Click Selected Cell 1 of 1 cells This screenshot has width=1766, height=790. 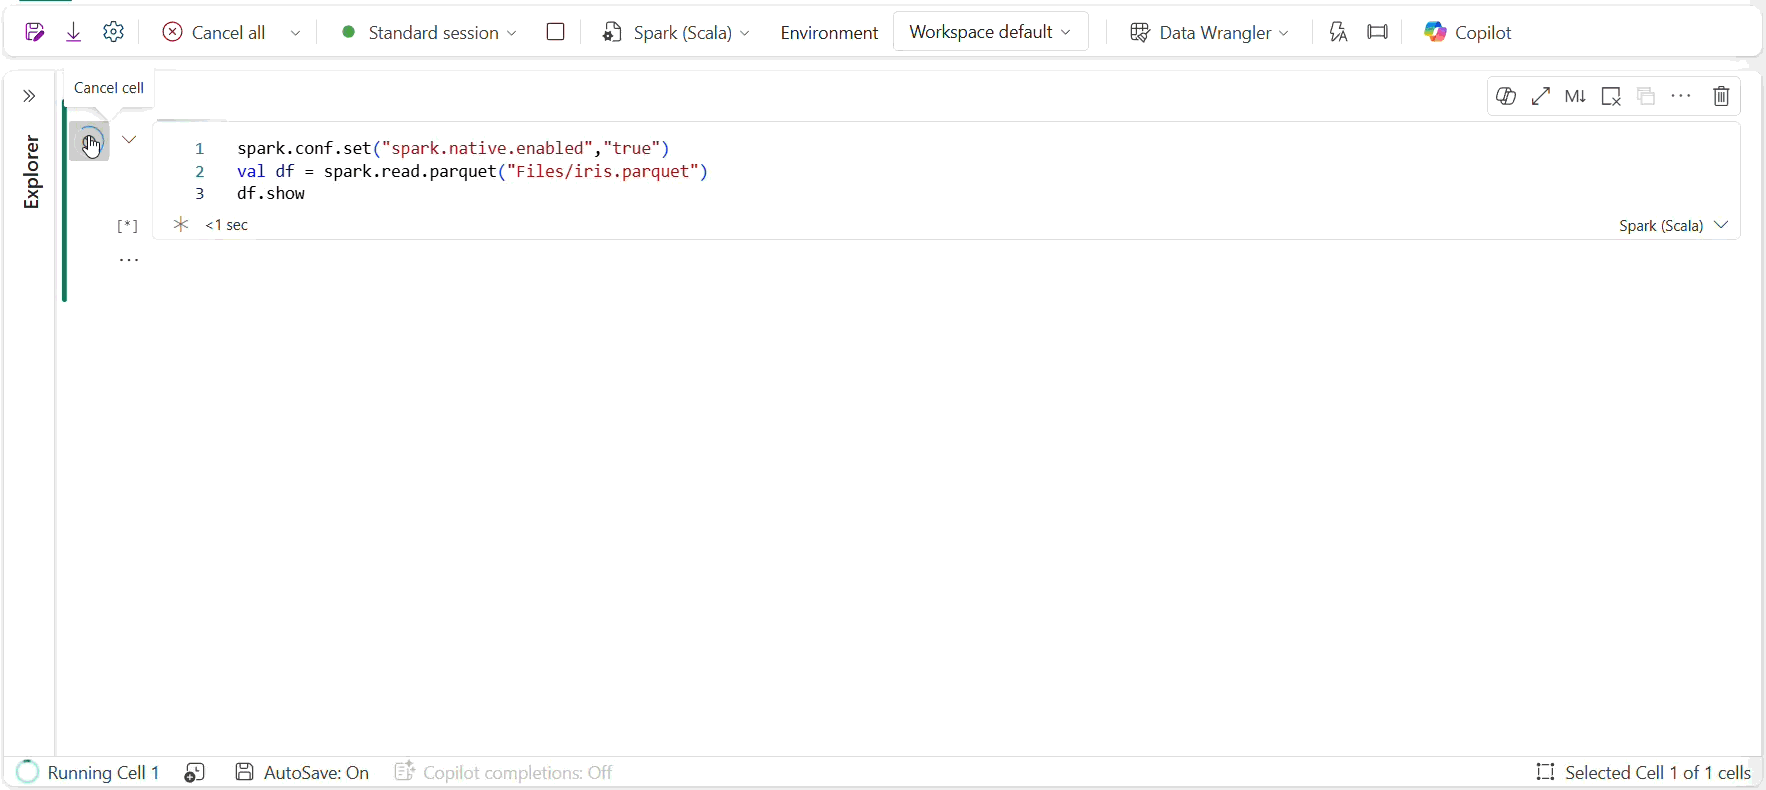pyautogui.click(x=1643, y=772)
